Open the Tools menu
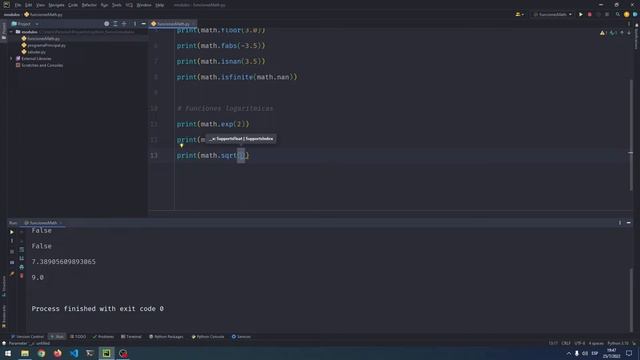Screen dimensions: 640x360 [x=116, y=5]
